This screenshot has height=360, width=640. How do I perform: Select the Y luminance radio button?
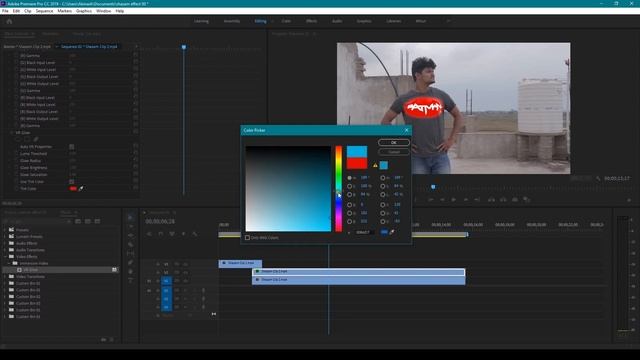pyautogui.click(x=382, y=204)
